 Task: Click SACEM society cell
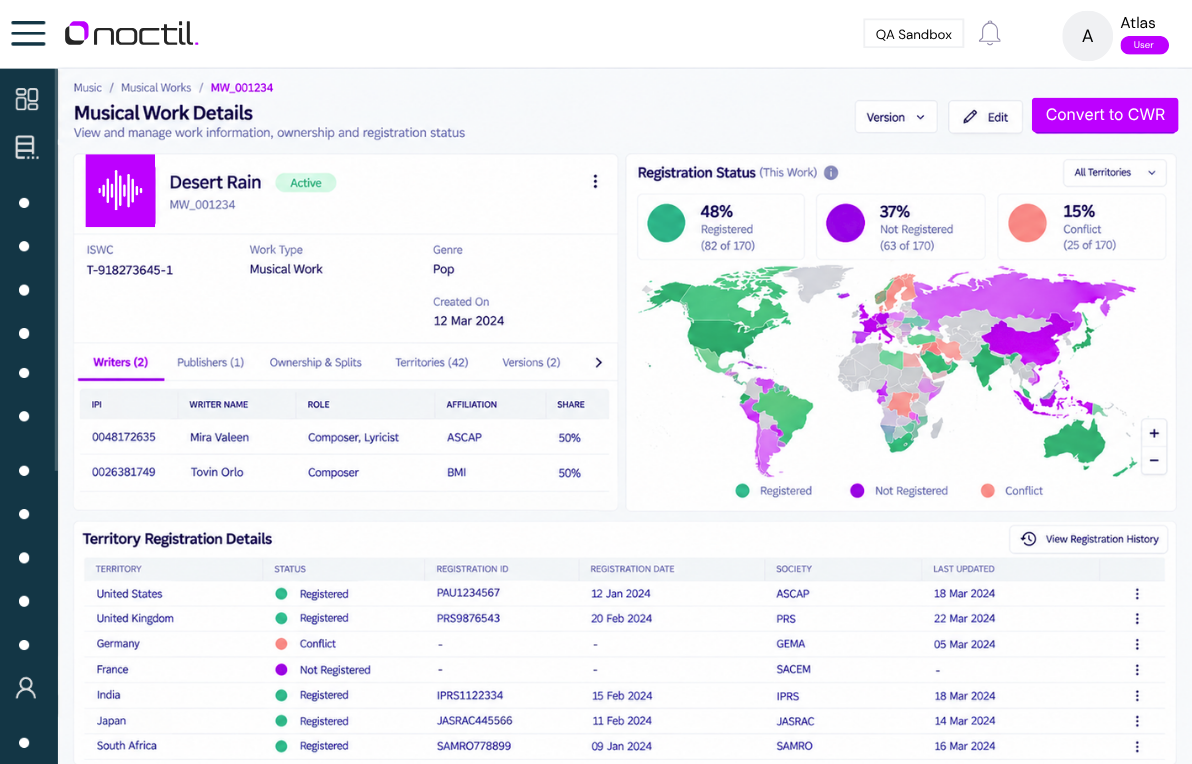pos(794,670)
